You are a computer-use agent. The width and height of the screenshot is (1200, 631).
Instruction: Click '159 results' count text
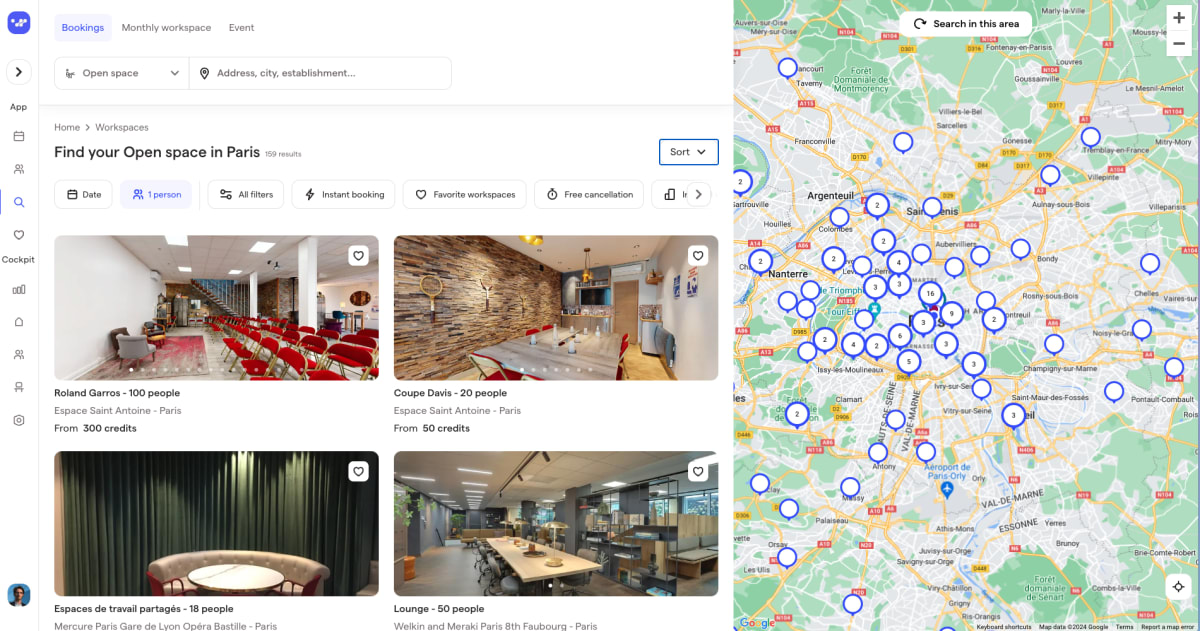(283, 154)
